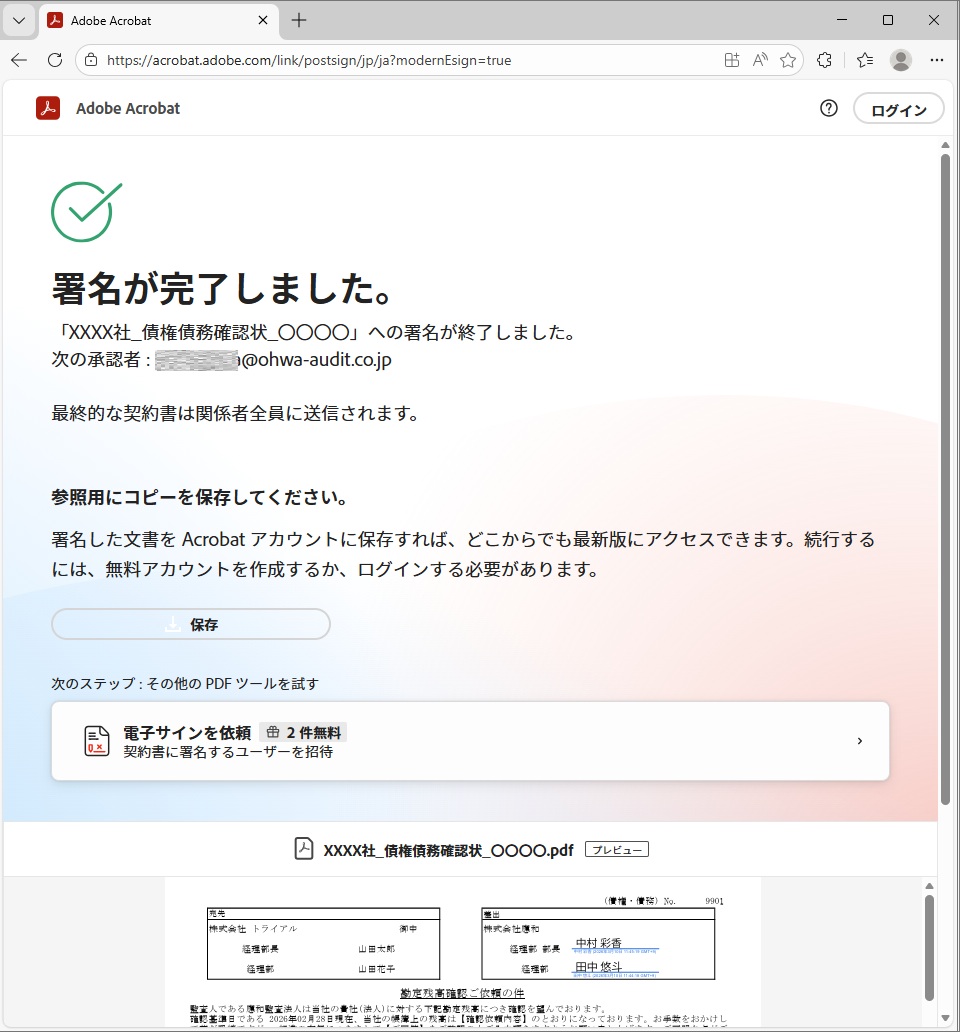Select the Adobe Acrobat browser tab
The image size is (960, 1032).
click(x=150, y=20)
